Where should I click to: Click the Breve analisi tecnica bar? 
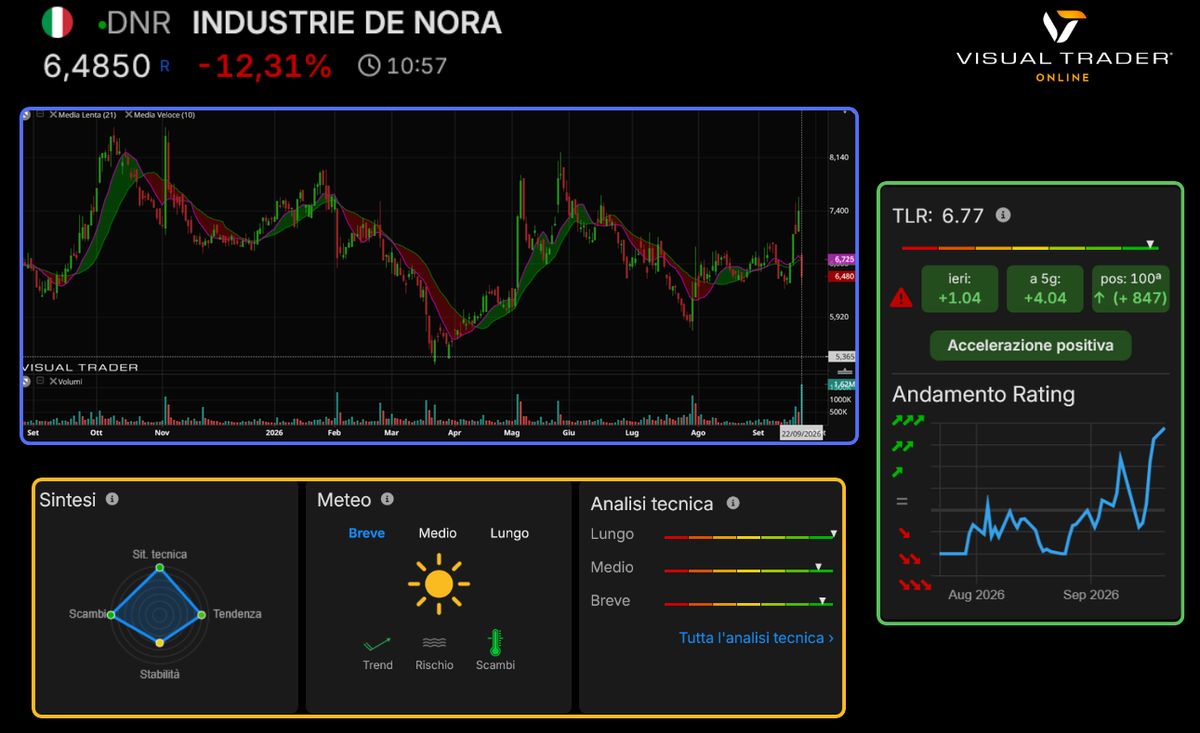749,603
